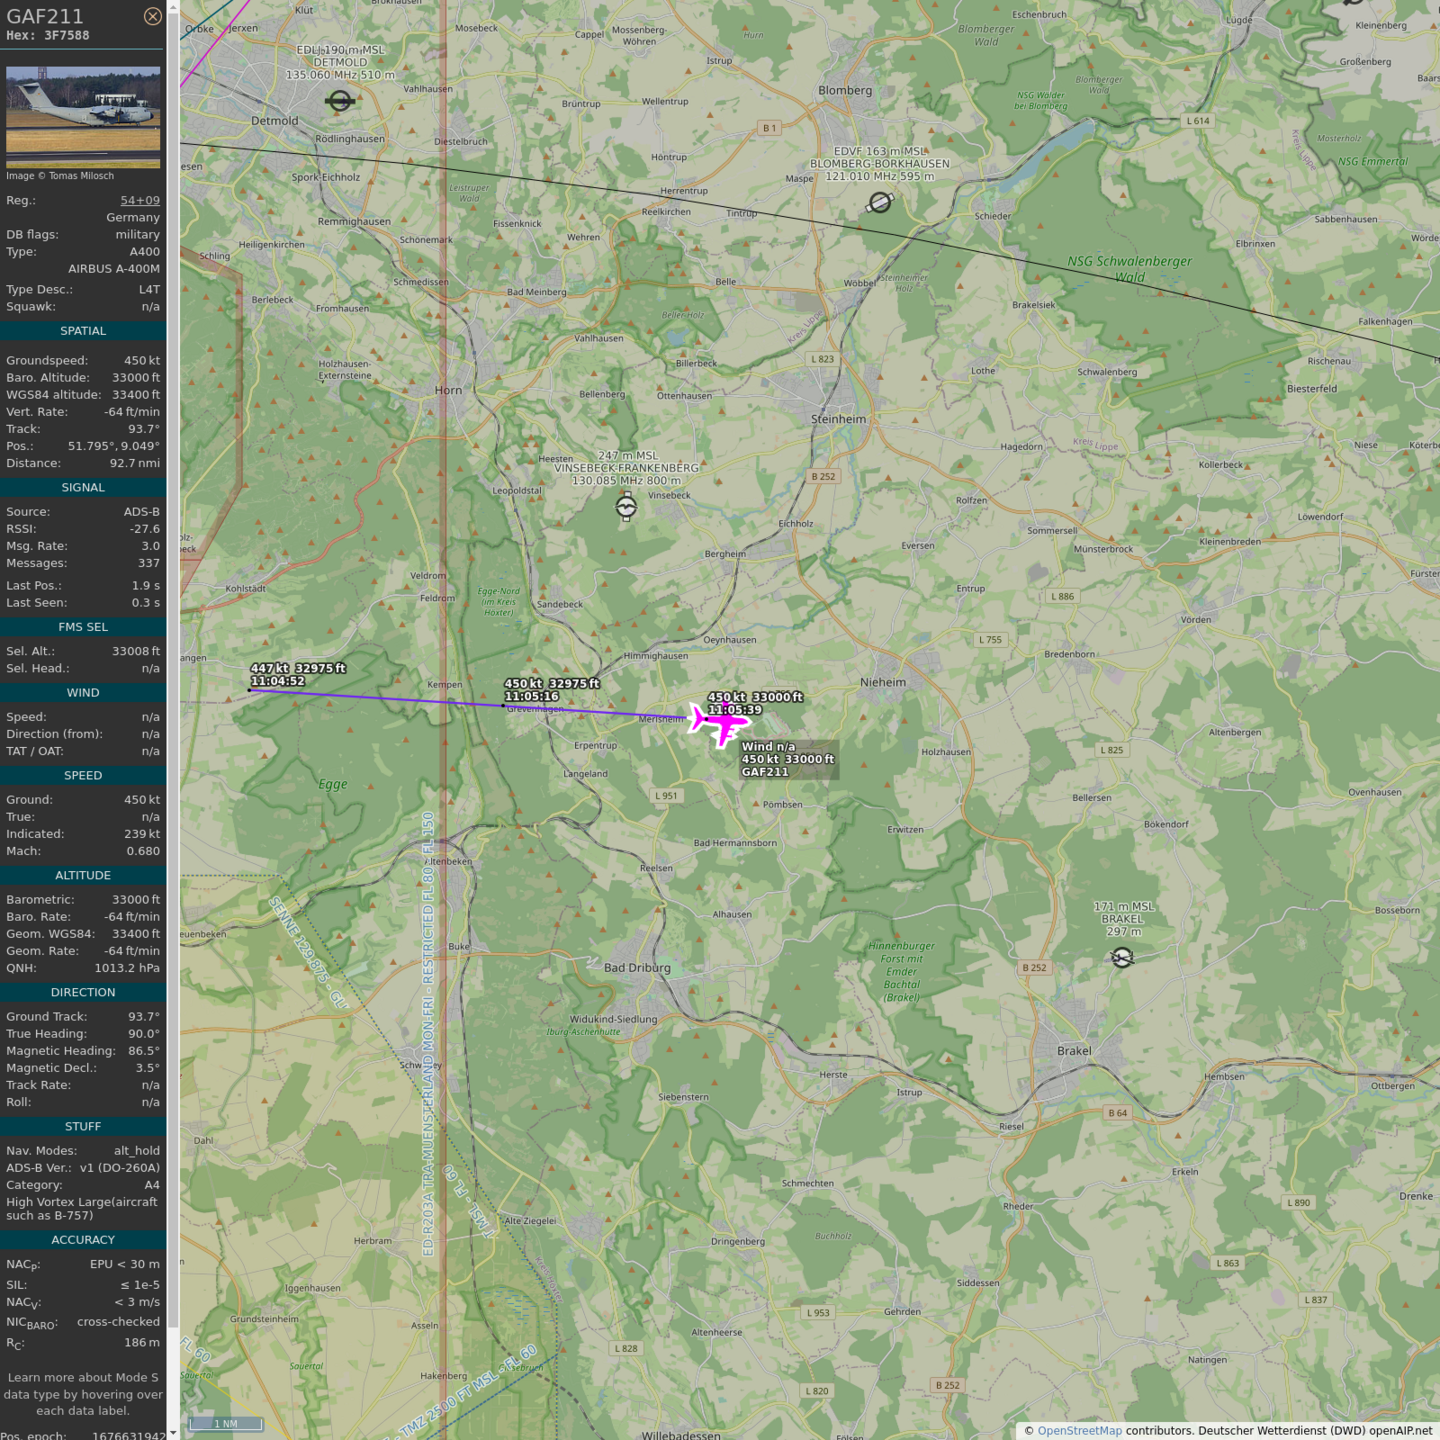Screen dimensions: 1440x1440
Task: Click the Vinsebeck-Frankenberg glider site symbol
Action: [x=626, y=508]
